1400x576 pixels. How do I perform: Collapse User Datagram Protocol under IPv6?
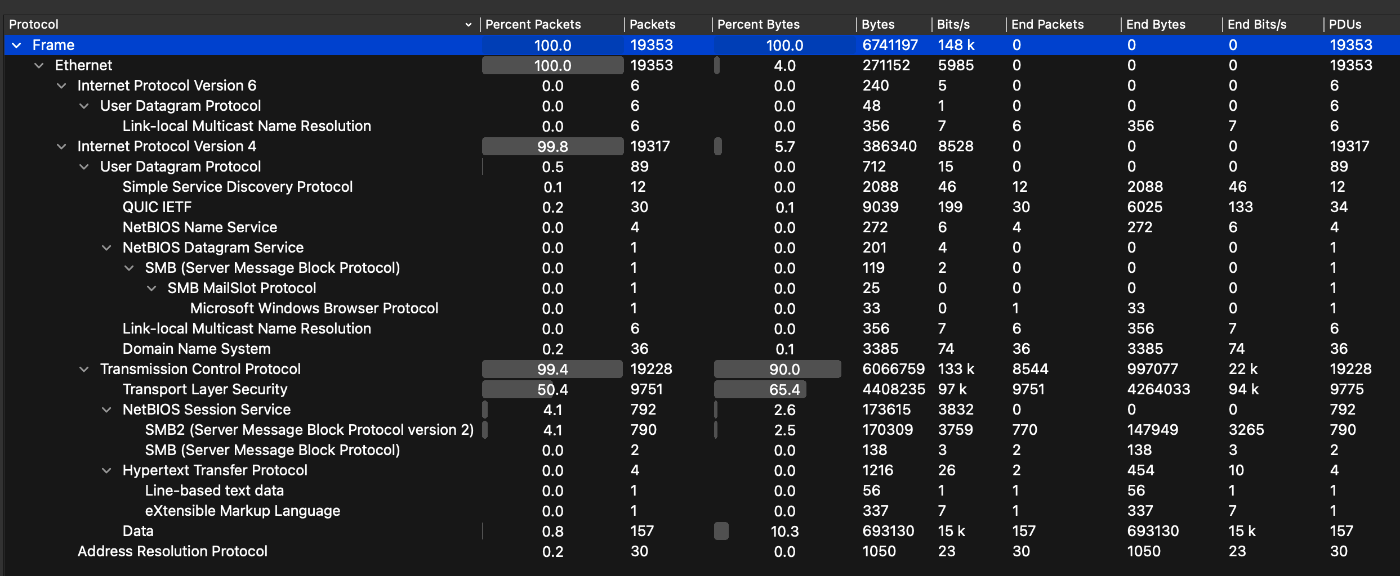coord(84,106)
